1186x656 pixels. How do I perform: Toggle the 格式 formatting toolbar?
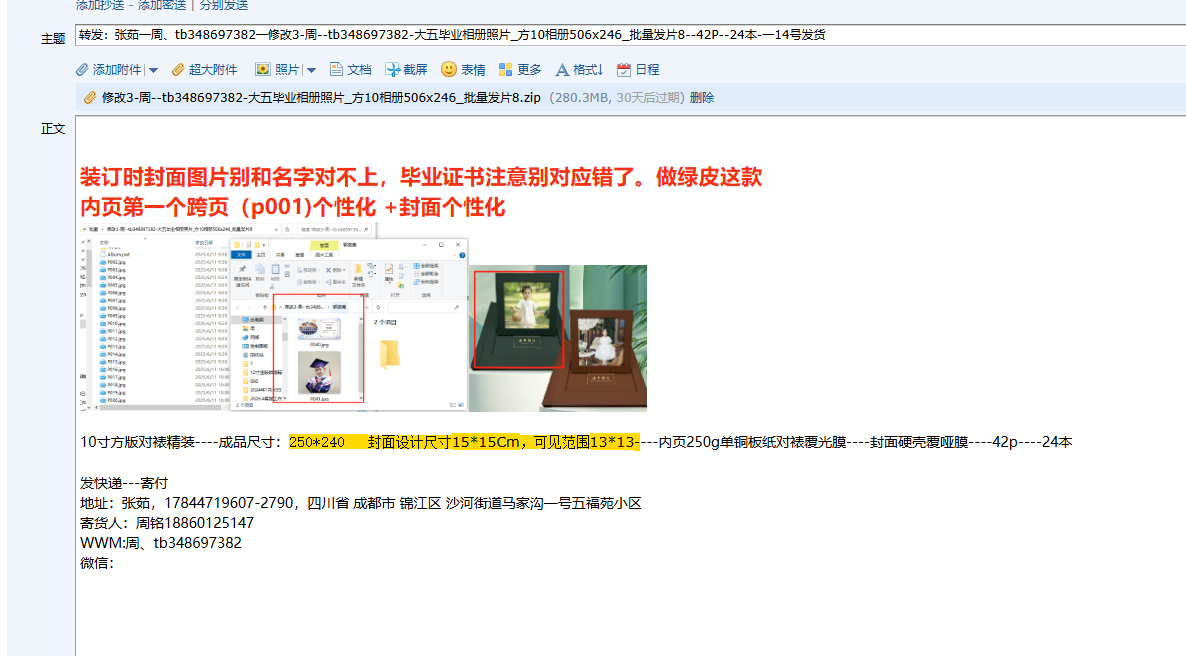tap(579, 70)
